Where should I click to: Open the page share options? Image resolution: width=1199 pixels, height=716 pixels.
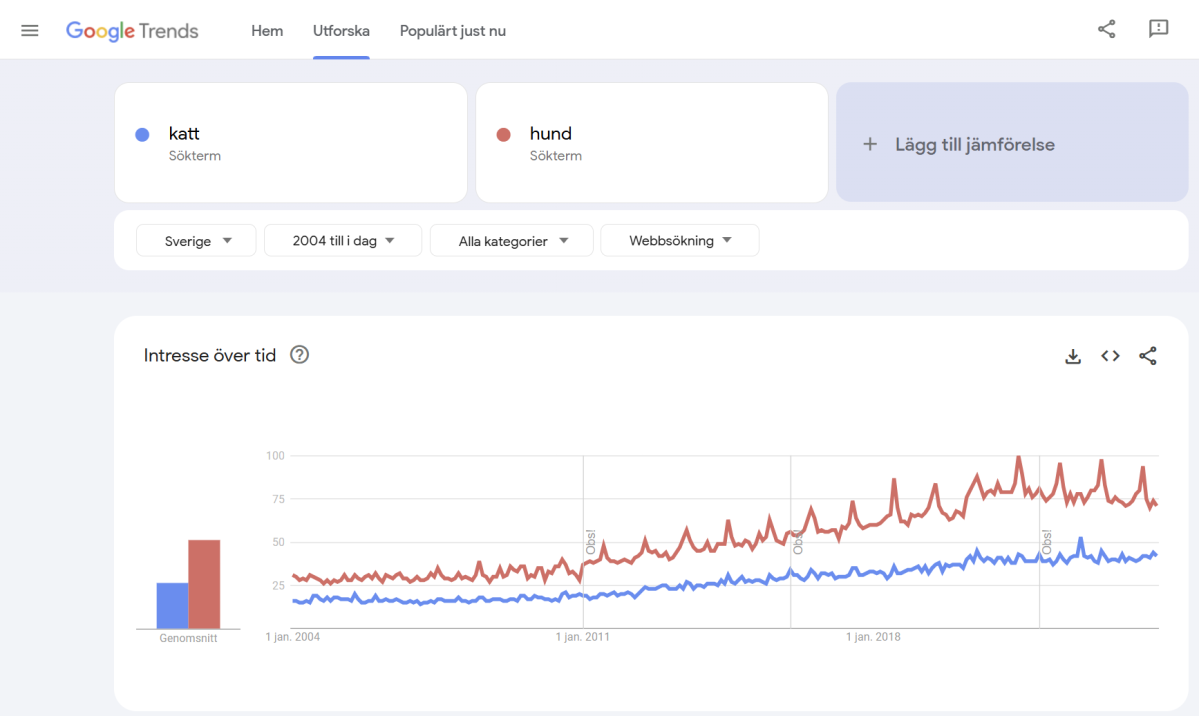[x=1106, y=29]
